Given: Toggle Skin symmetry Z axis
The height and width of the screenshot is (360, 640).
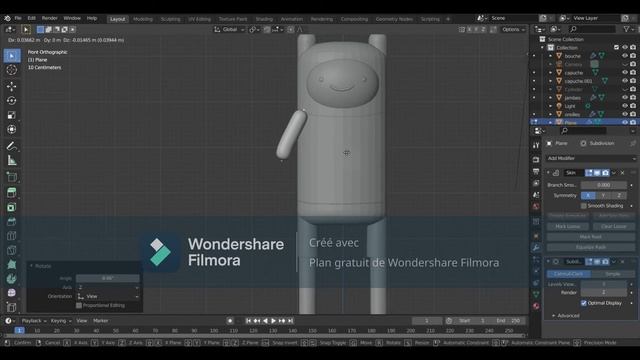Looking at the screenshot, I should point(619,196).
